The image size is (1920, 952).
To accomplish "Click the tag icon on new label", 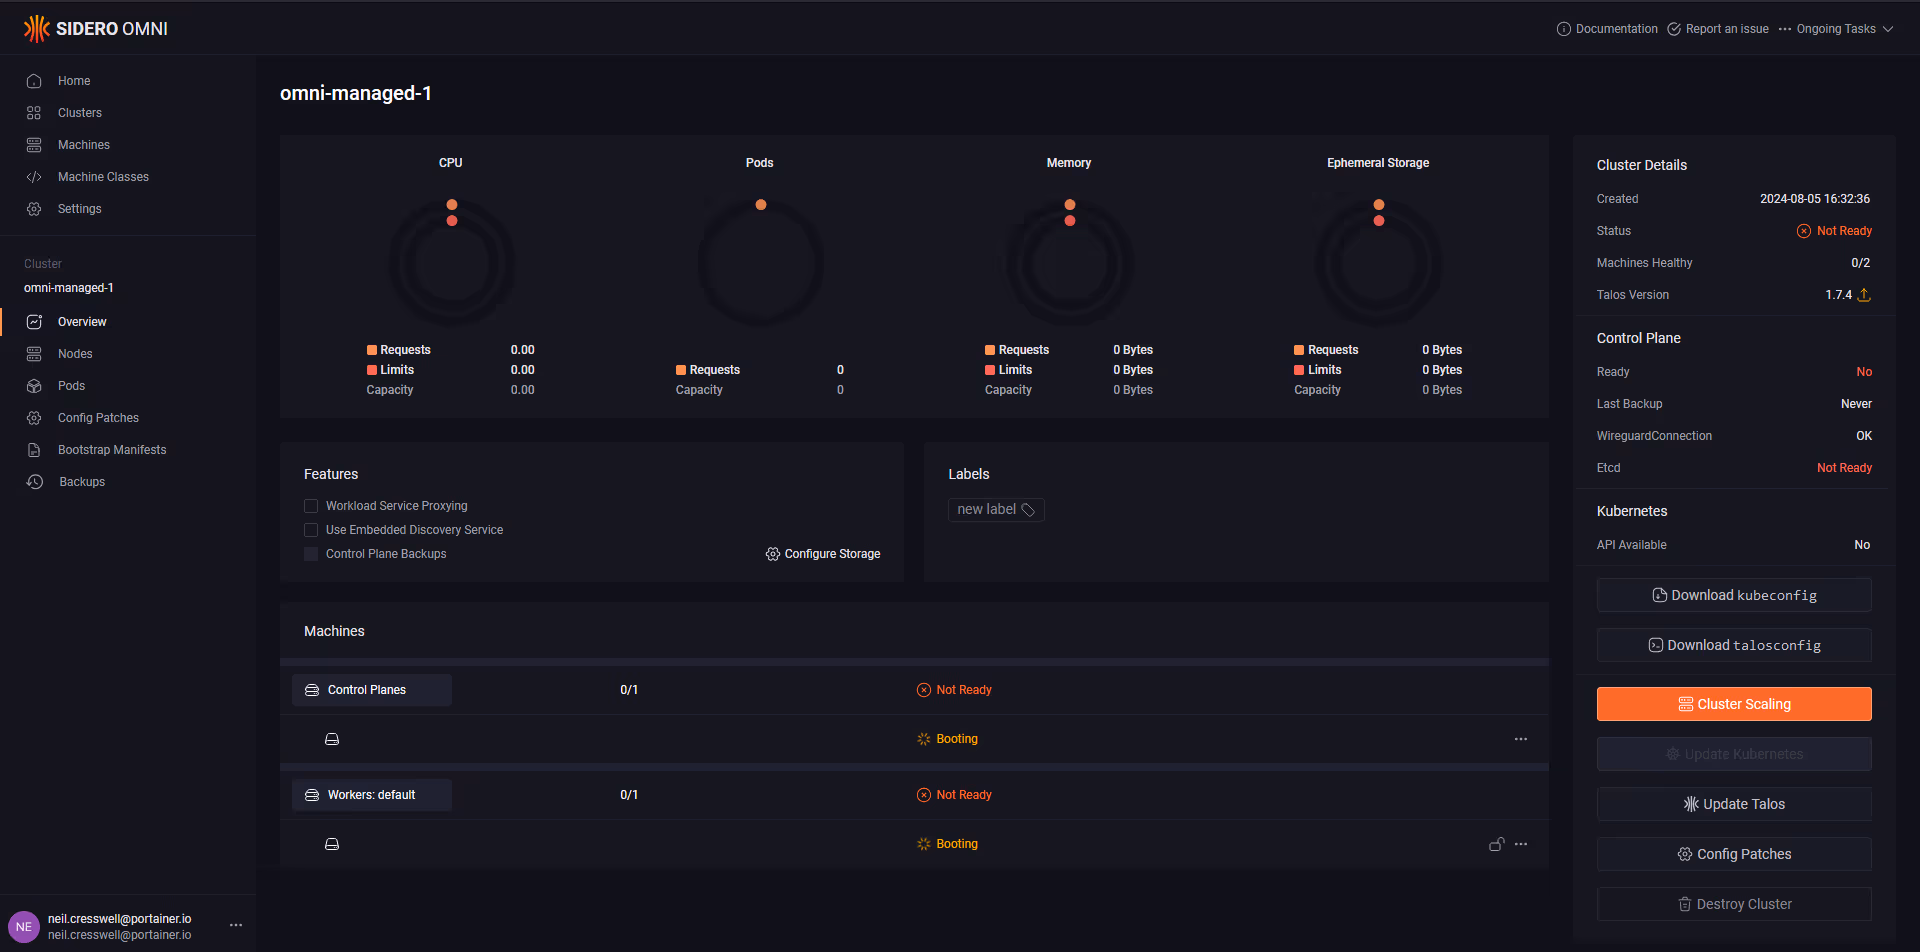I will (x=1028, y=510).
